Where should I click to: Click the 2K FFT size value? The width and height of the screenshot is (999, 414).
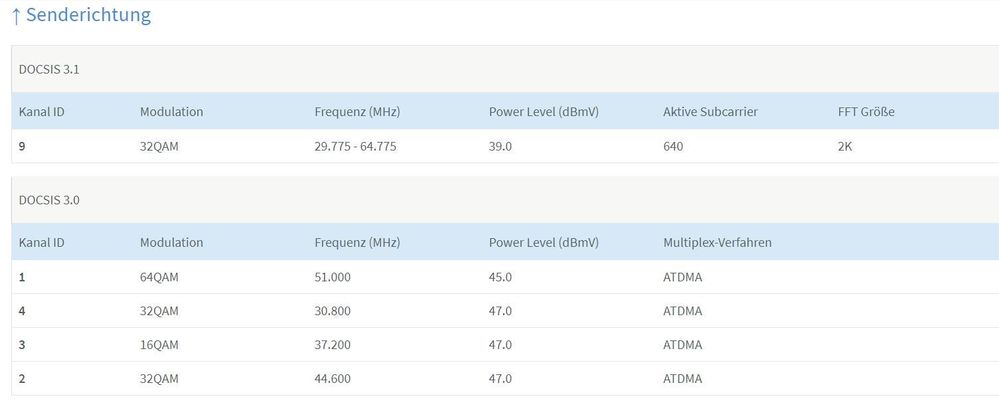pyautogui.click(x=845, y=146)
